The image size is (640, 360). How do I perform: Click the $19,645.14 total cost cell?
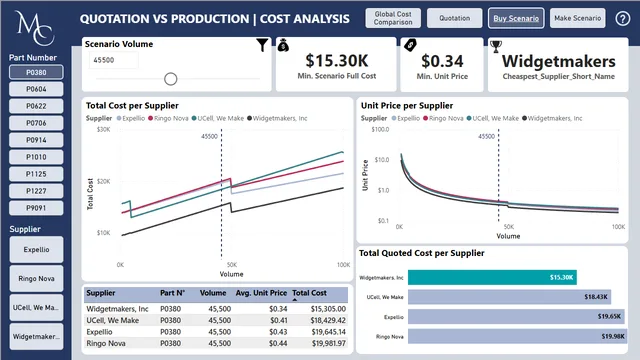click(328, 332)
